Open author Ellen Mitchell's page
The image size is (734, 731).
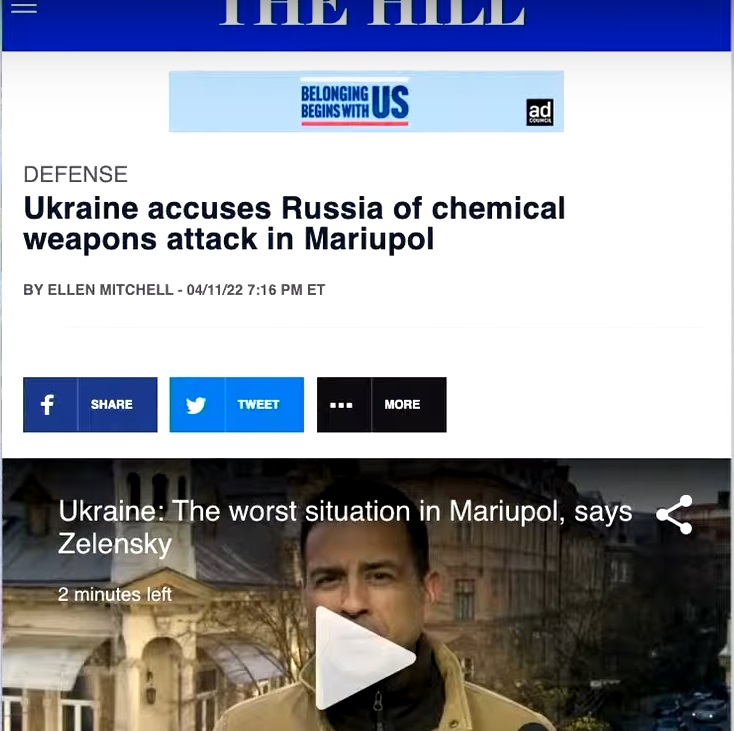[110, 290]
